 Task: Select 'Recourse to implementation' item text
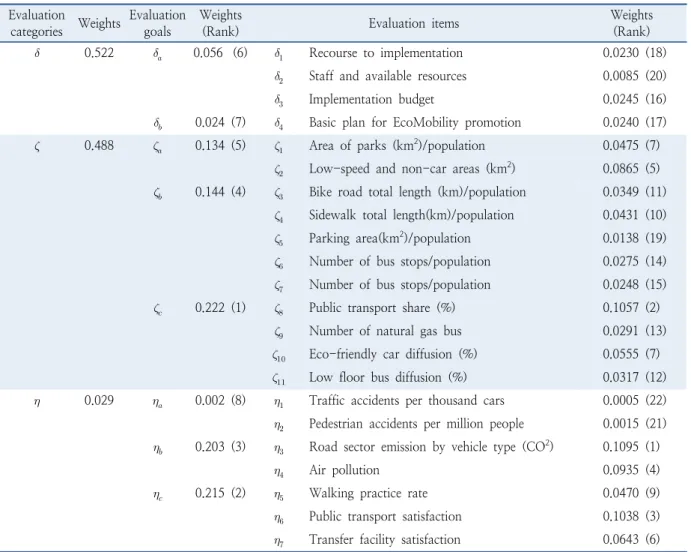(386, 53)
